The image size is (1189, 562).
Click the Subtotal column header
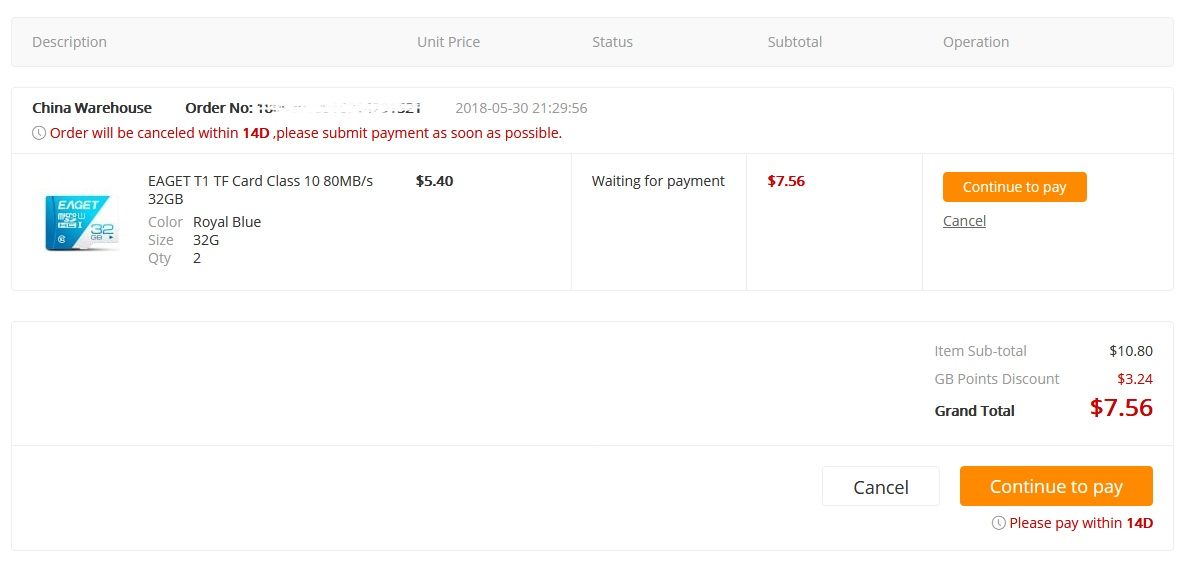point(794,42)
